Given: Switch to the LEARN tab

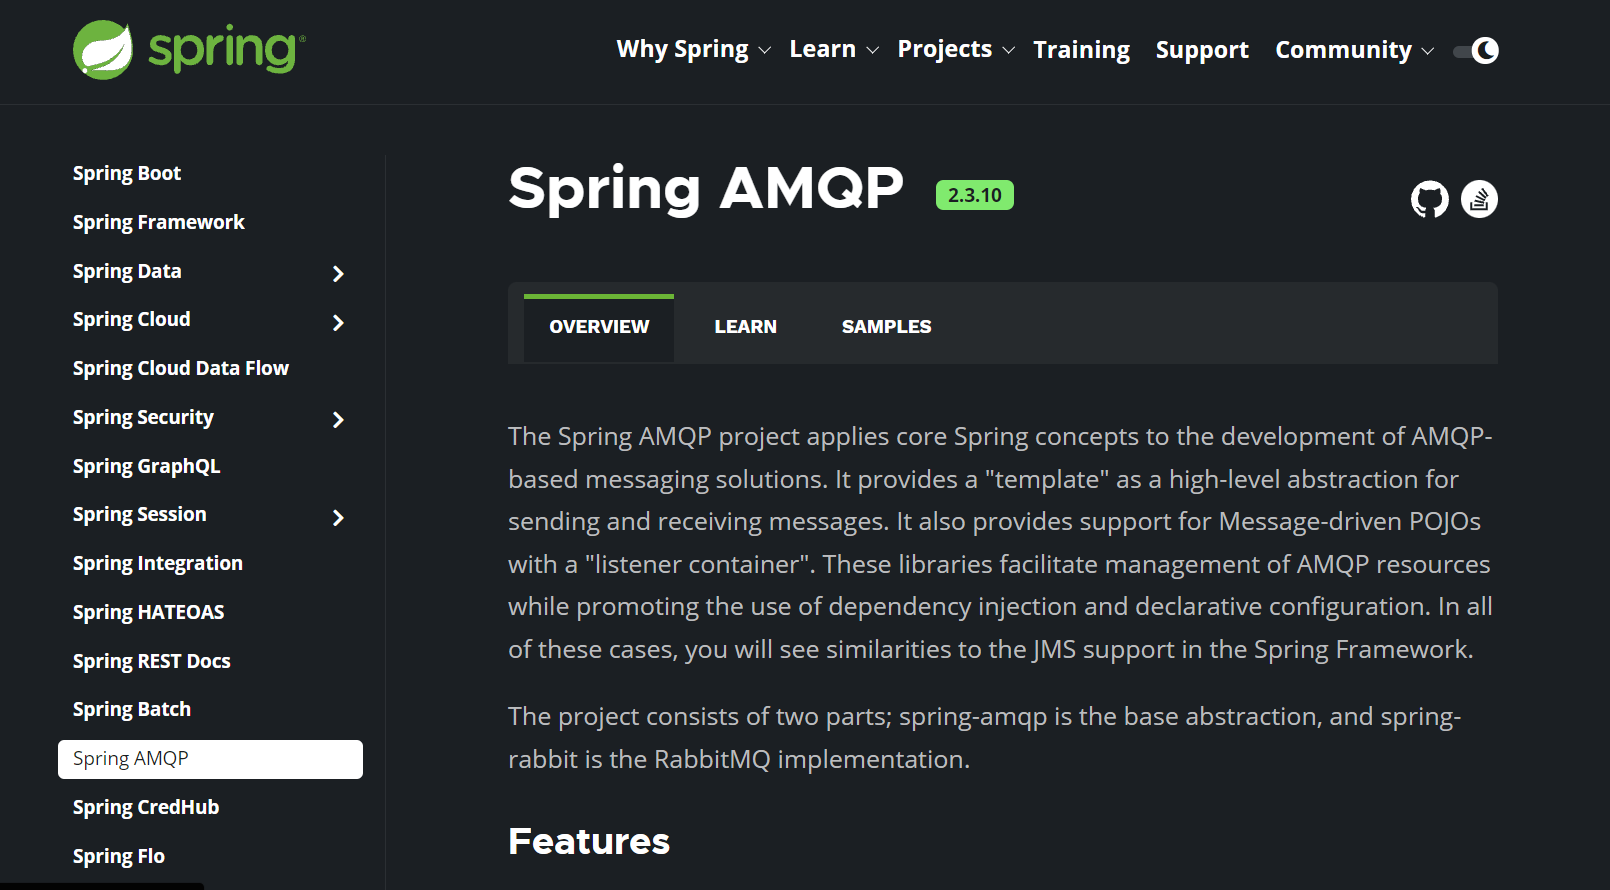Looking at the screenshot, I should click(745, 327).
